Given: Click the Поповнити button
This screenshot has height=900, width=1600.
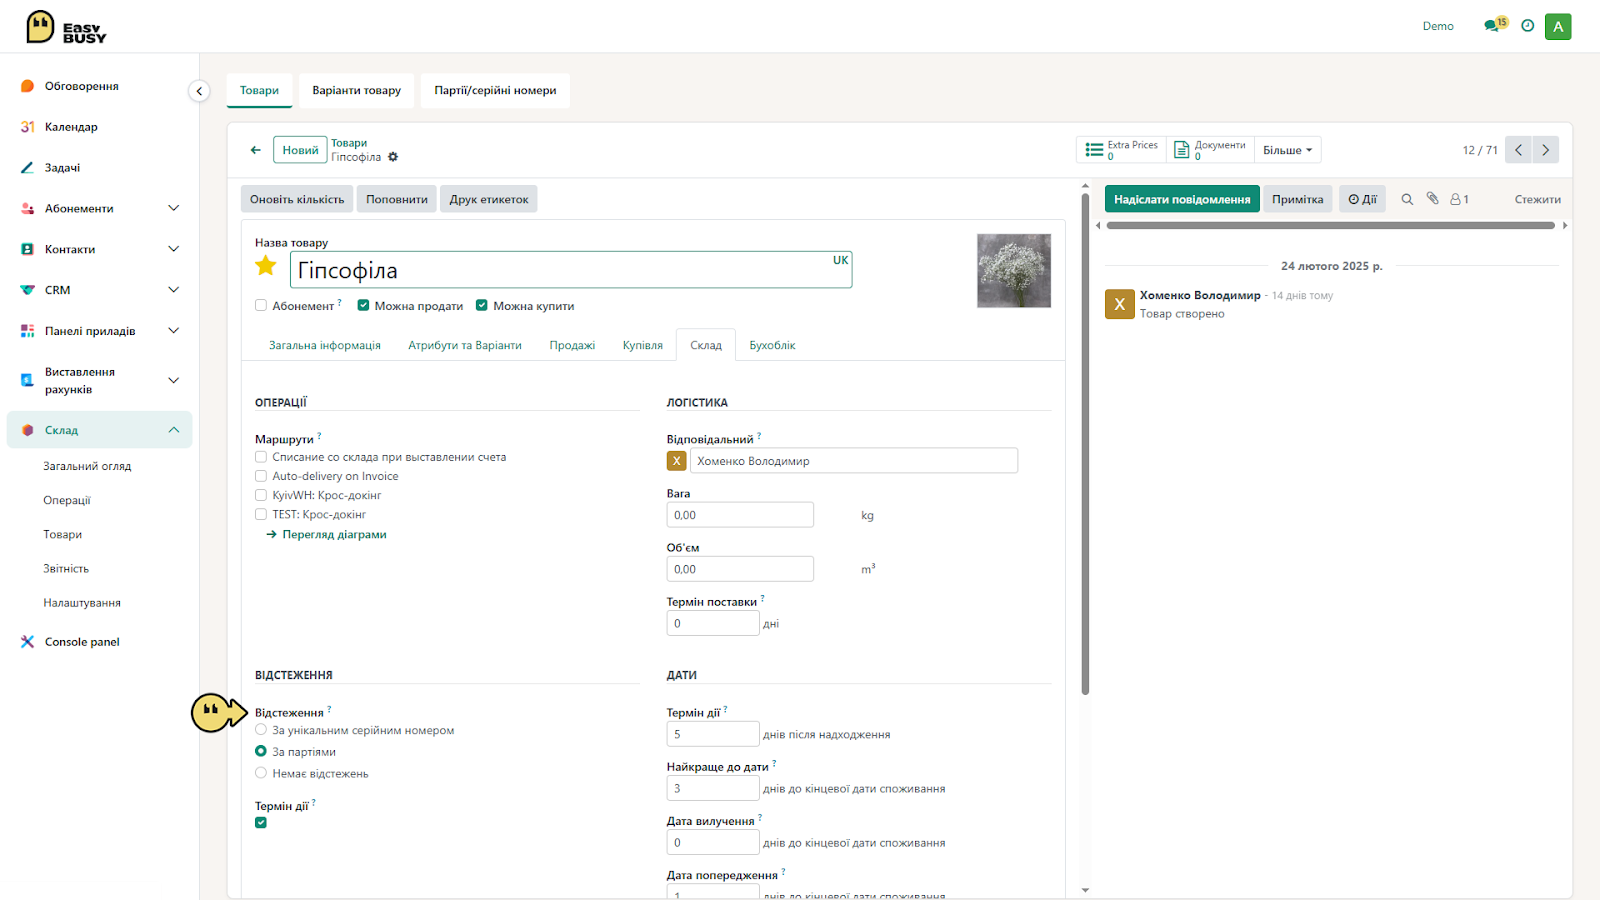Looking at the screenshot, I should pos(397,199).
